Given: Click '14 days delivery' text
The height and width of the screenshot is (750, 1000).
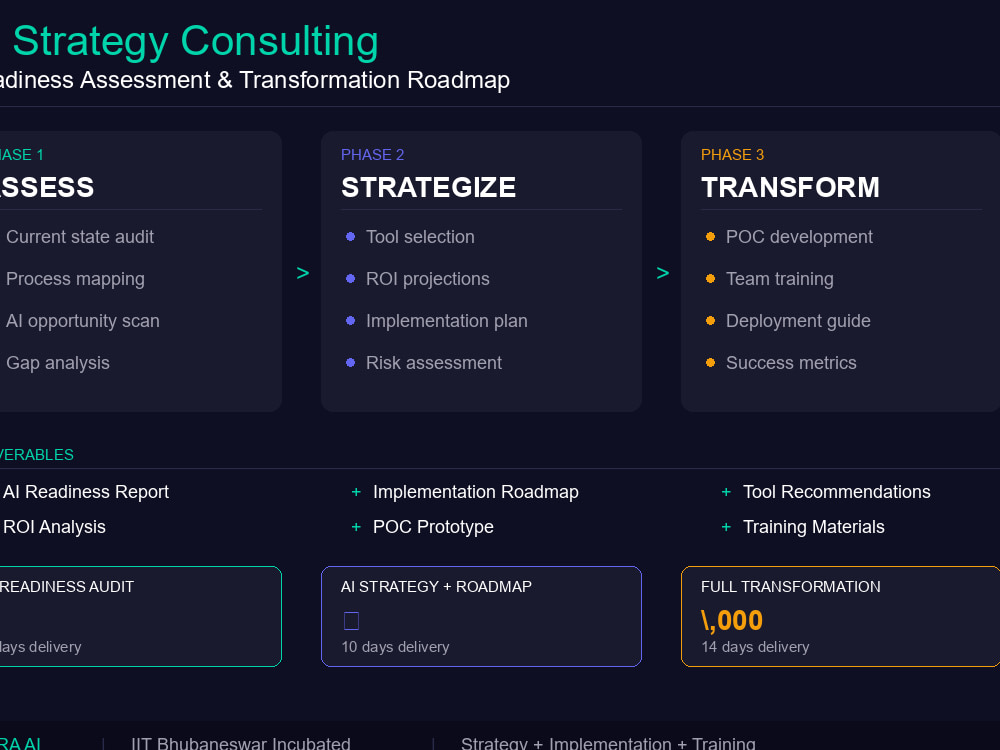Looking at the screenshot, I should [755, 647].
